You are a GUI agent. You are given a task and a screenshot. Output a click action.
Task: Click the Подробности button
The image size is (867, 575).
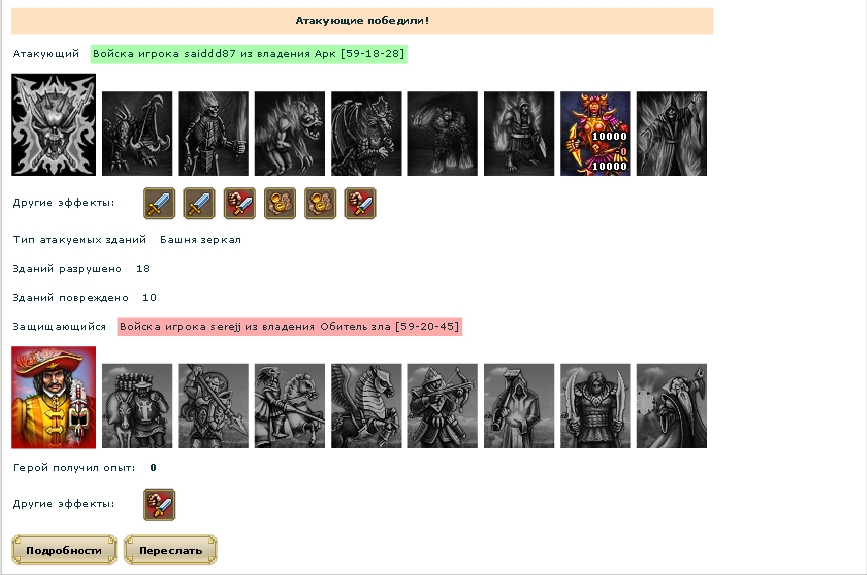click(64, 550)
